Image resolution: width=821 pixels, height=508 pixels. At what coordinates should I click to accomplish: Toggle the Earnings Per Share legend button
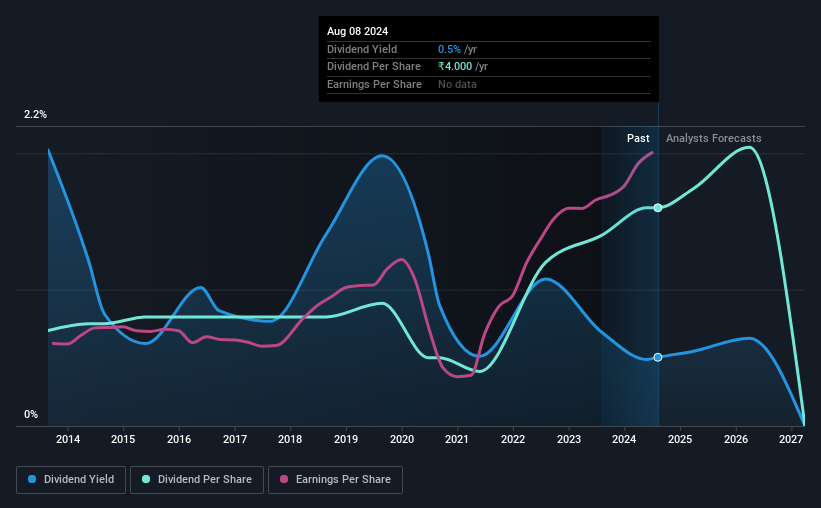(335, 480)
